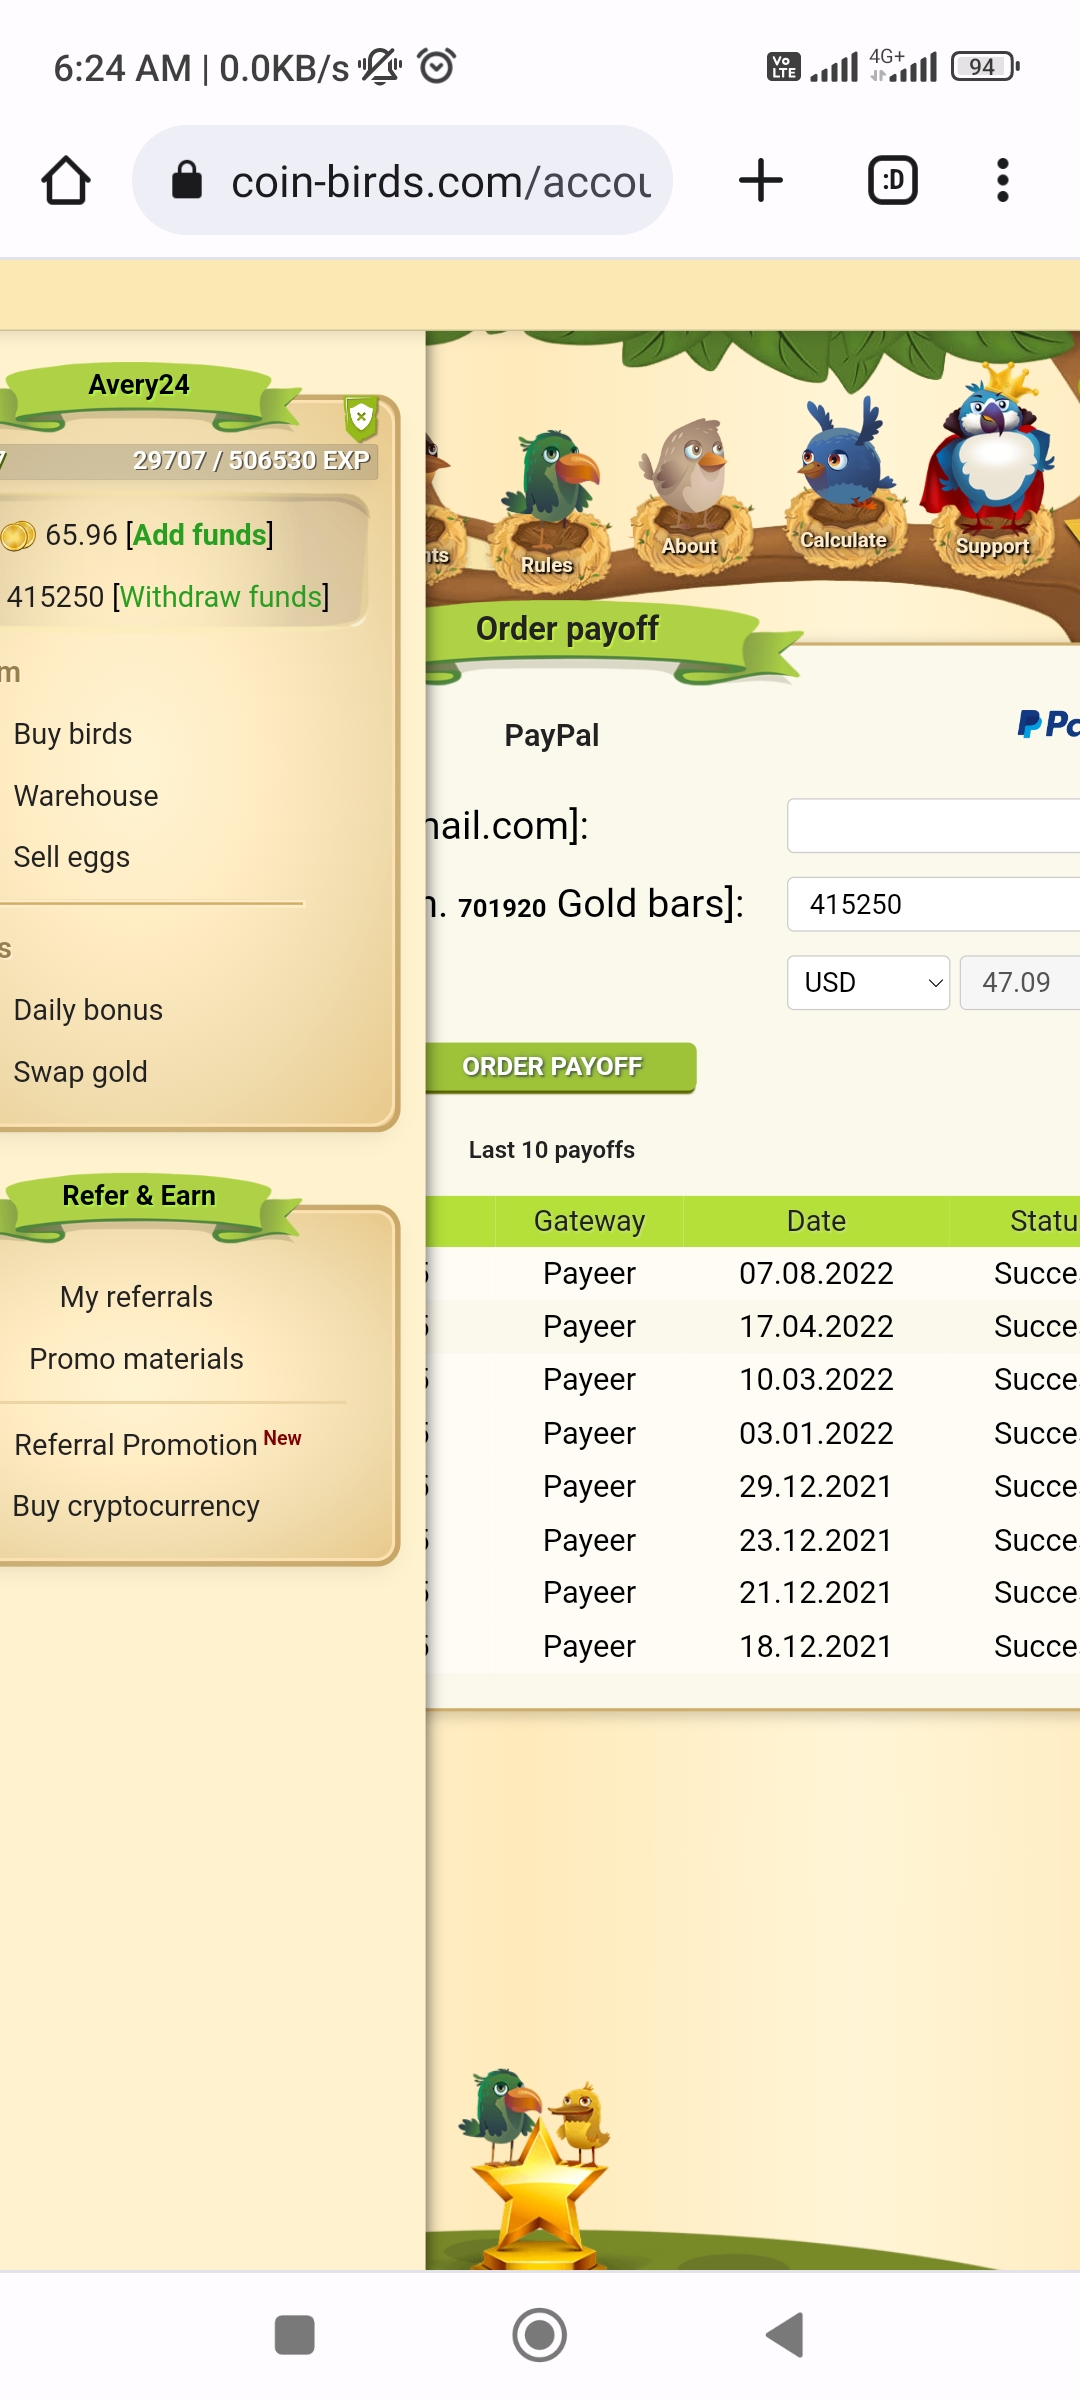Open the browser three-dot menu
This screenshot has height=2400, width=1080.
pyautogui.click(x=1003, y=181)
